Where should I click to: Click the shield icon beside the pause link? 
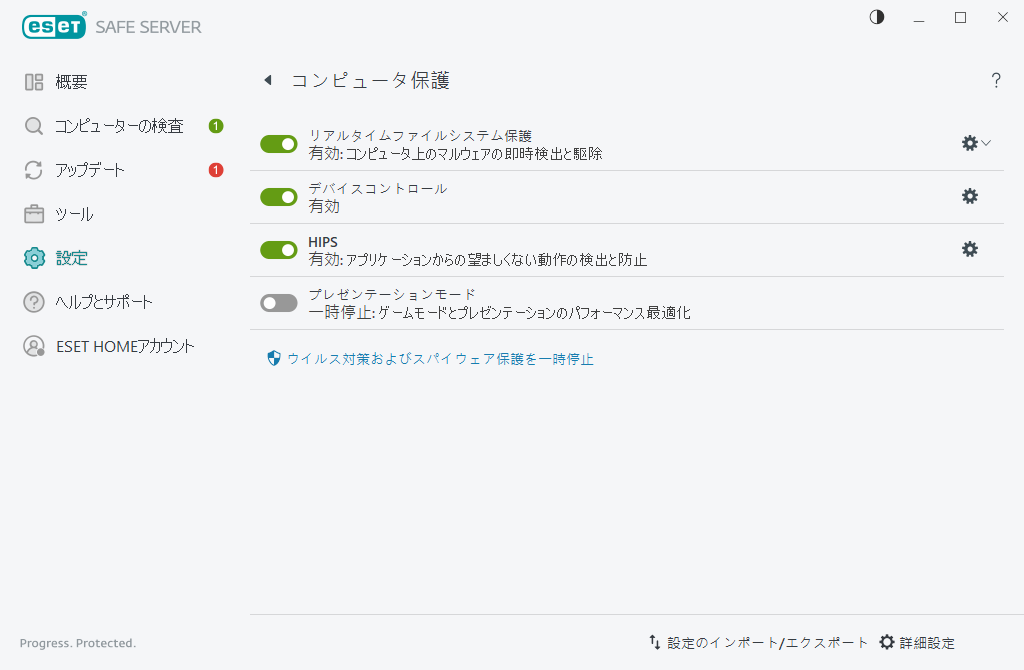coord(272,357)
